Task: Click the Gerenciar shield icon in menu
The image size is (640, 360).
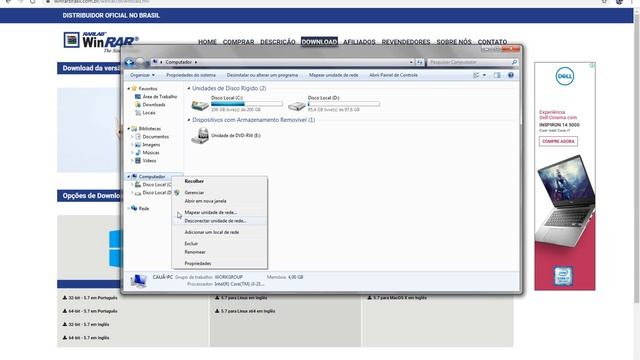Action: pos(177,192)
